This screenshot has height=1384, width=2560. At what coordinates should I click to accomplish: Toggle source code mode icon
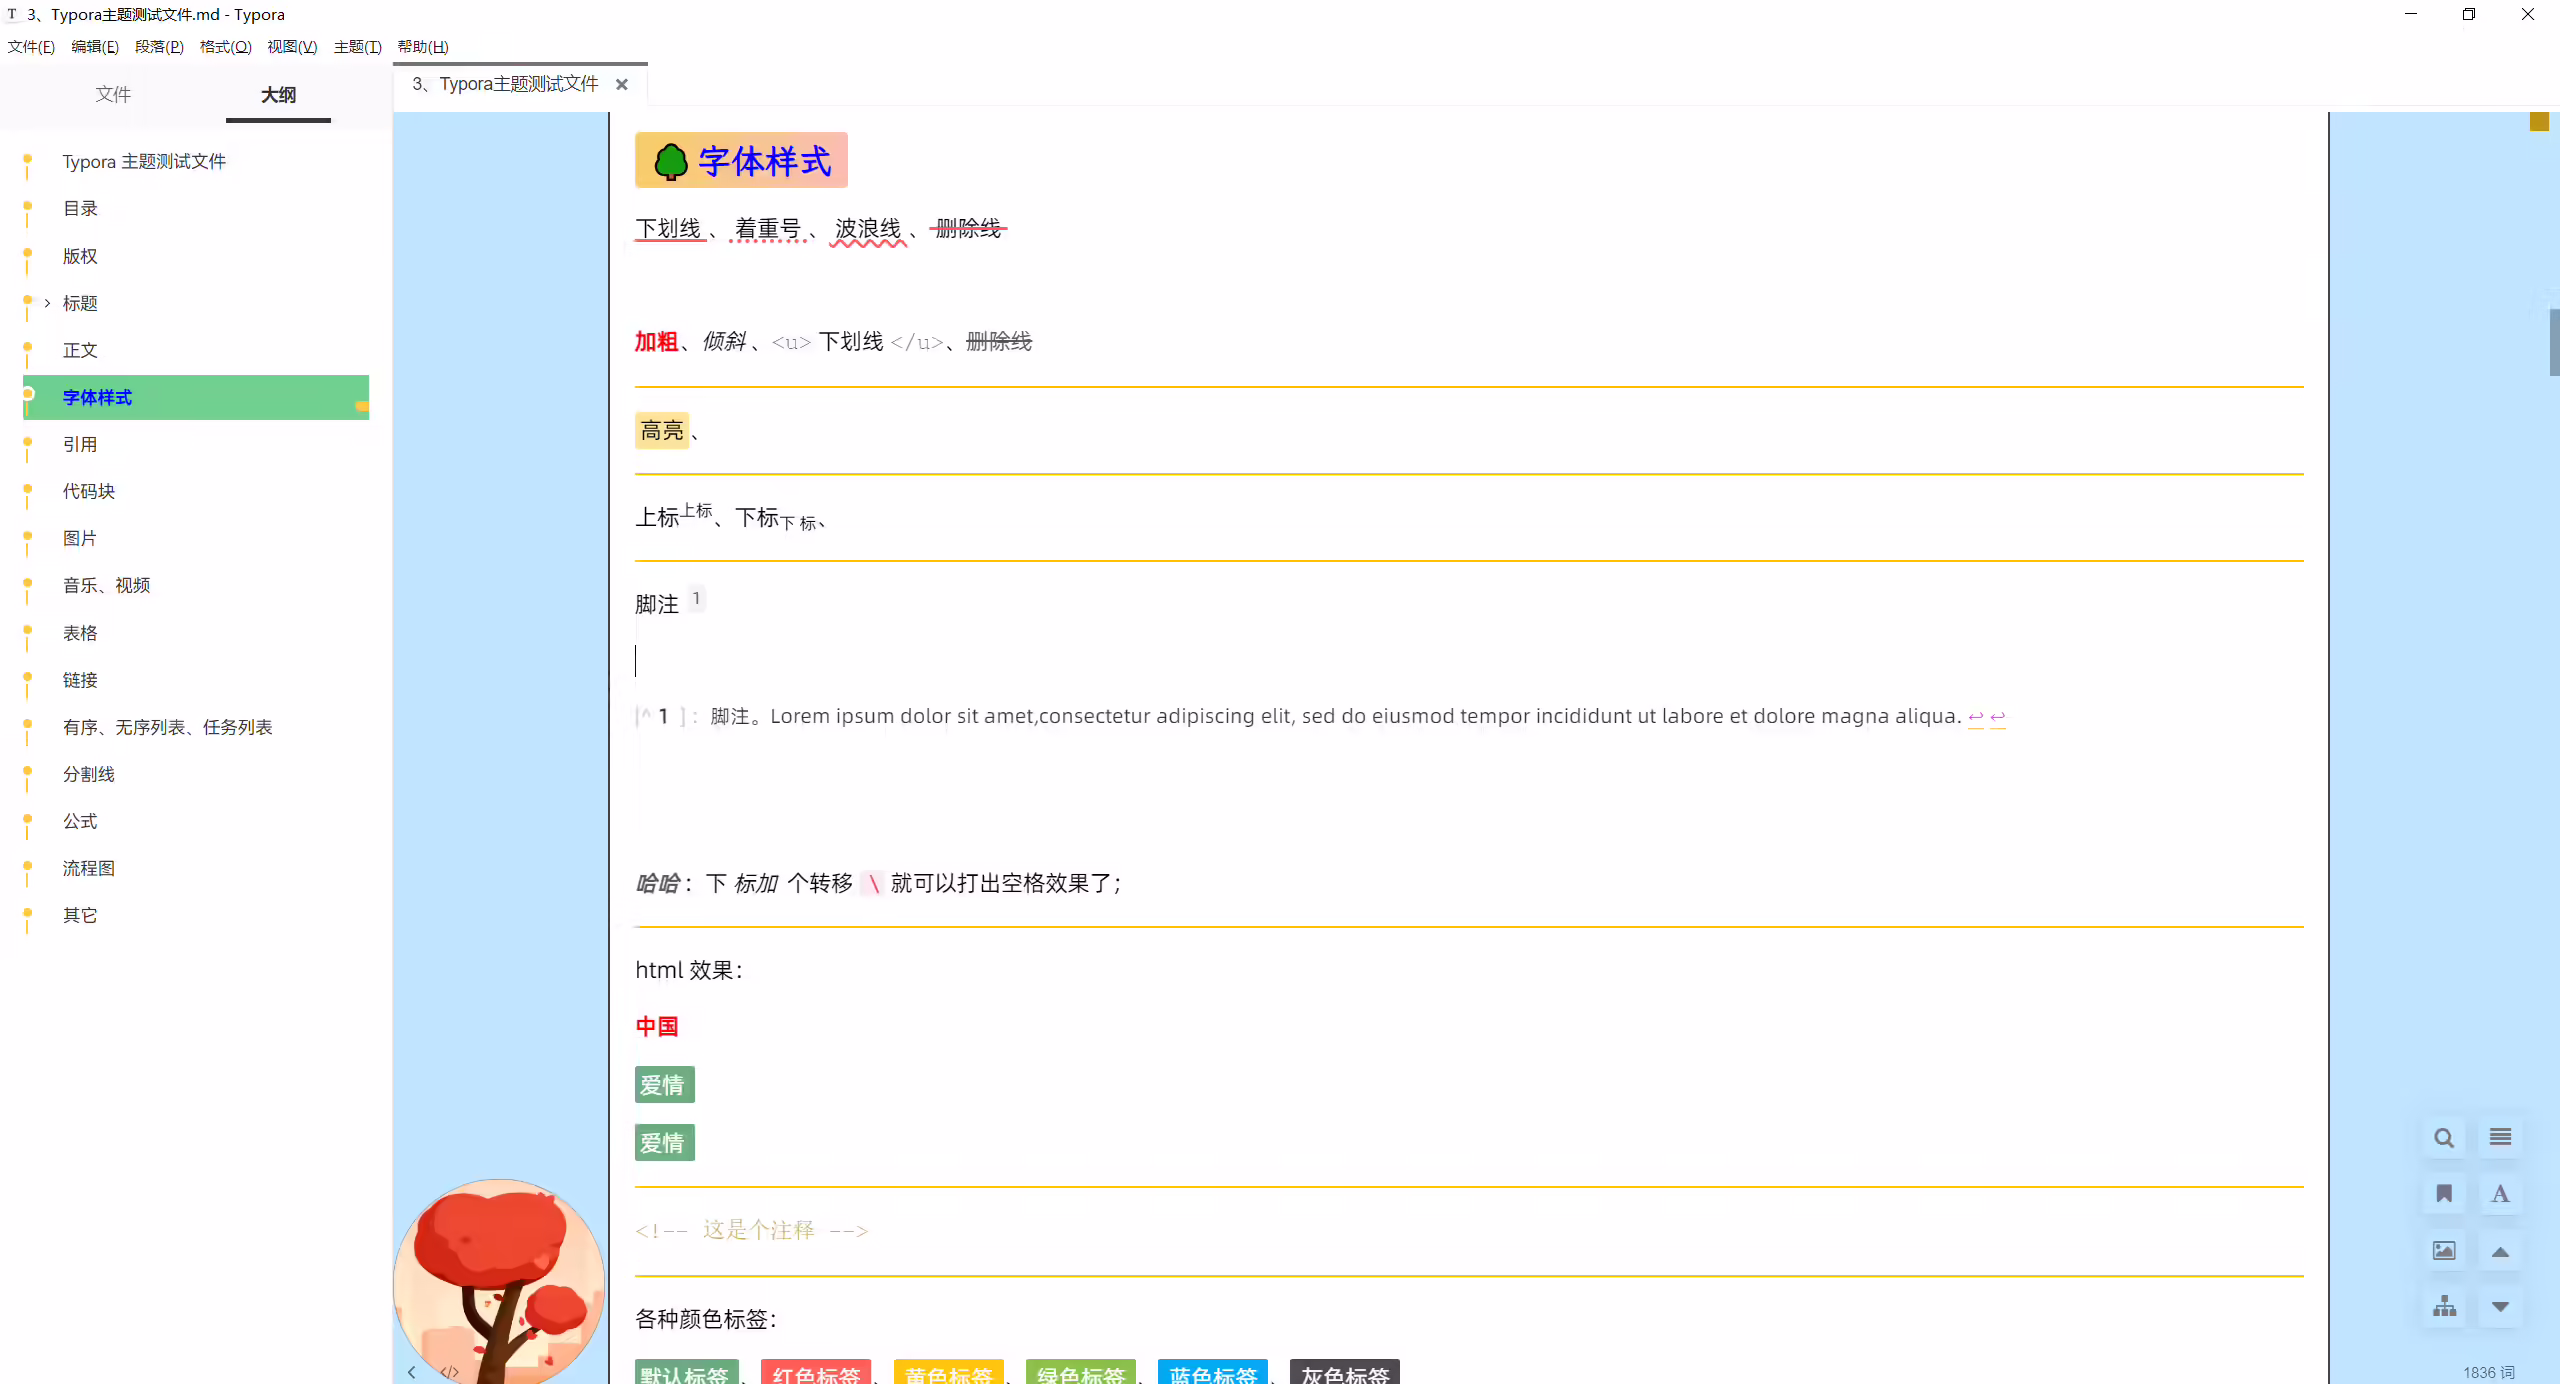(x=450, y=1372)
